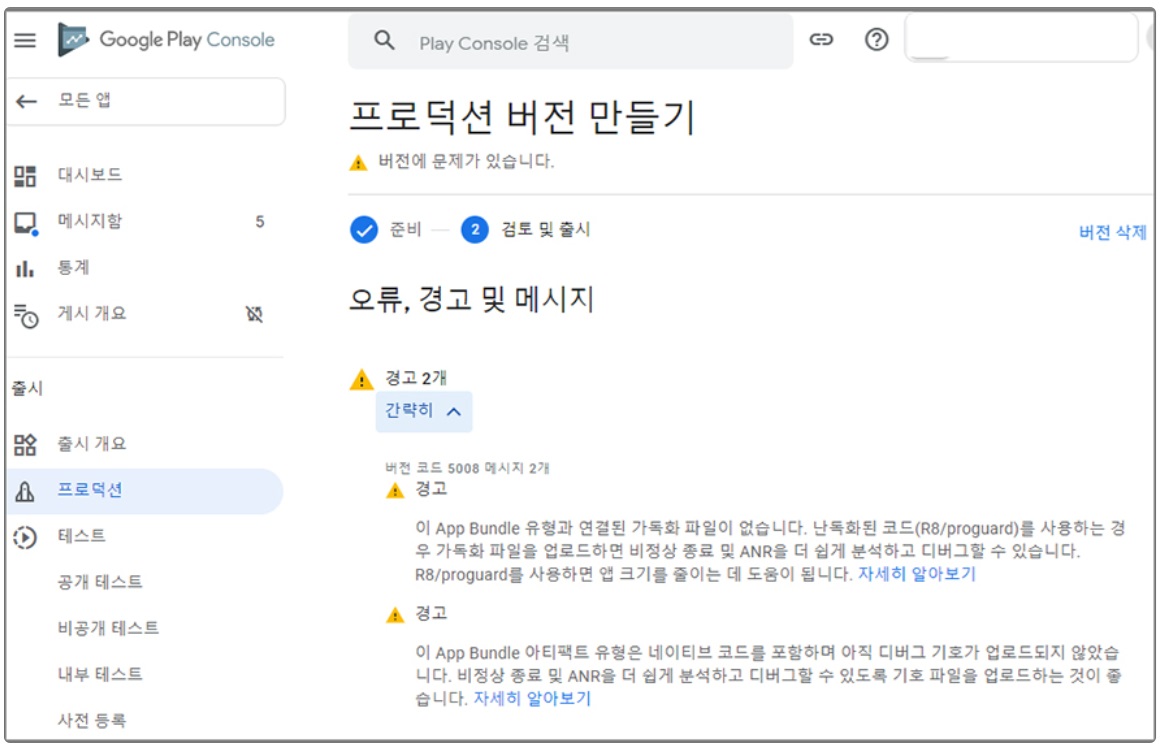Open 테스트 section in the sidebar
The image size is (1161, 746).
pos(81,536)
